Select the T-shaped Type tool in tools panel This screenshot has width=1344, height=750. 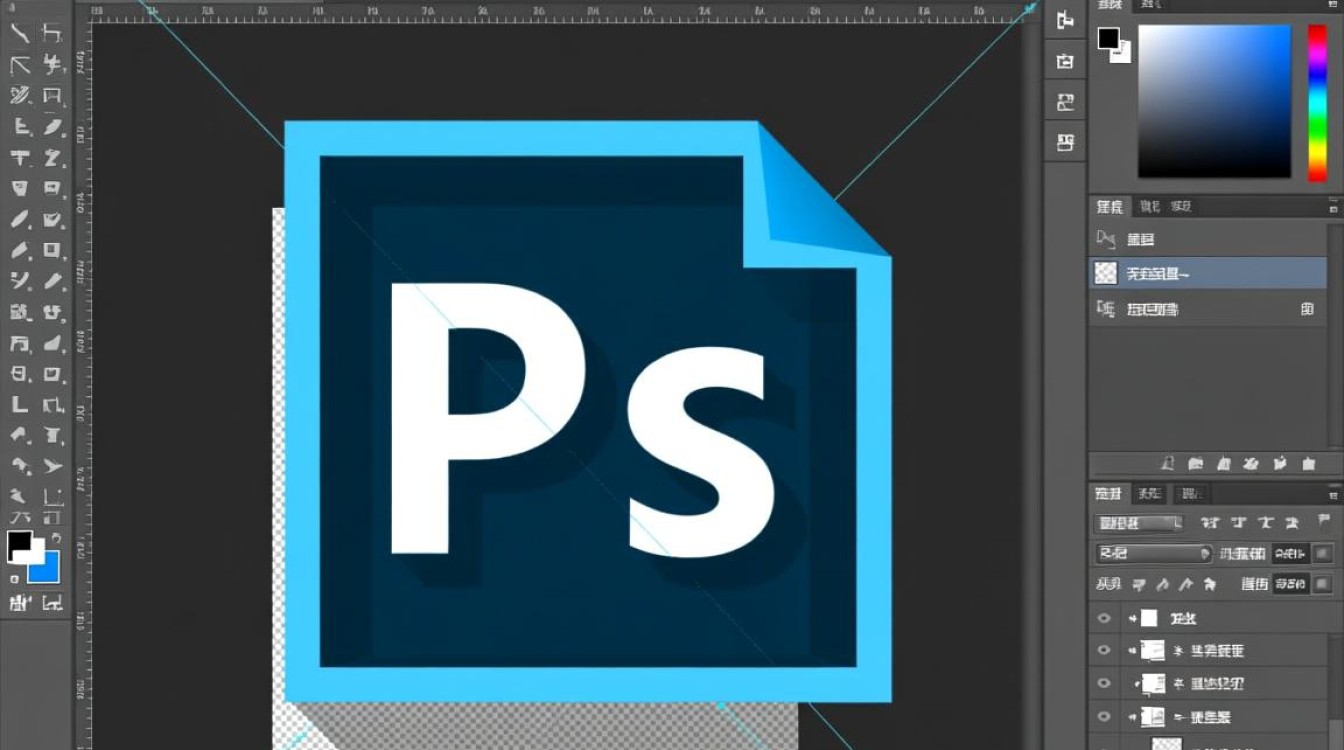pyautogui.click(x=20, y=157)
